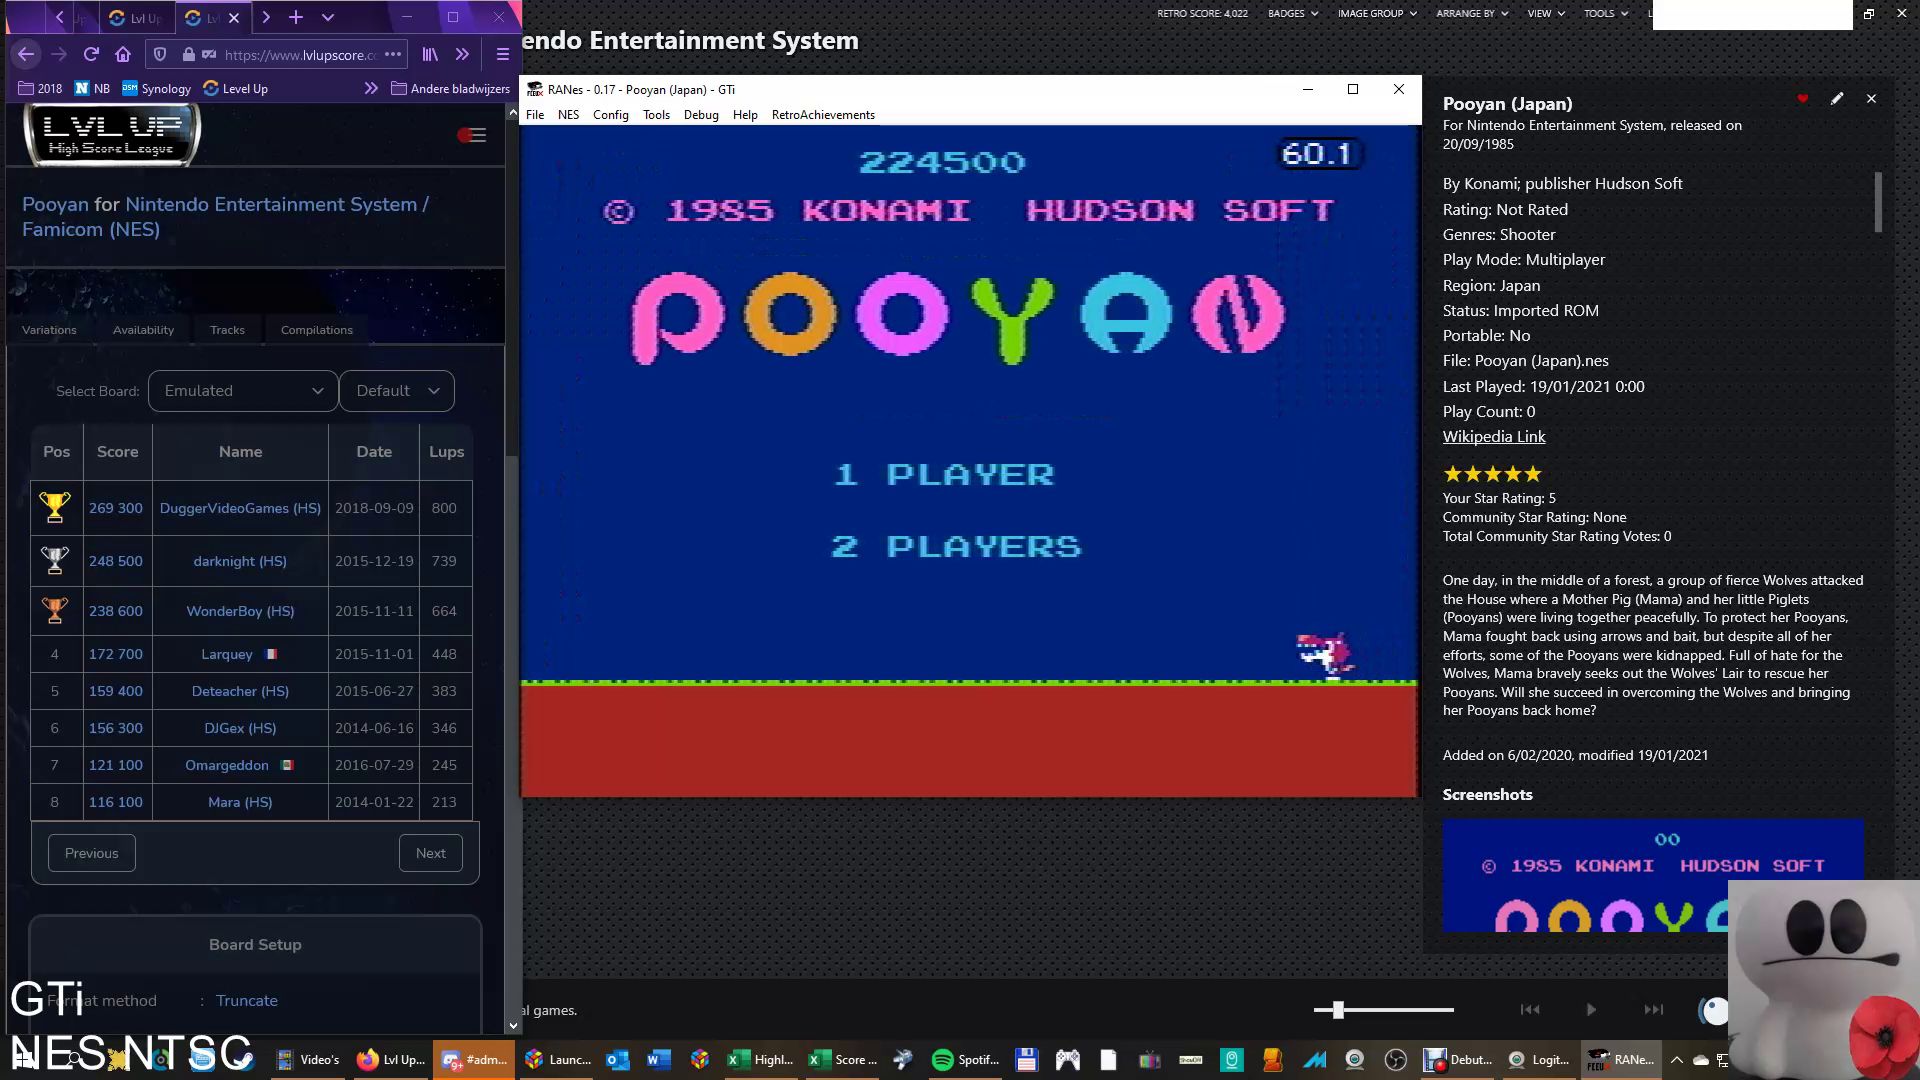Click the pencil edit icon for Pooyan
This screenshot has height=1080, width=1920.
click(x=1837, y=99)
